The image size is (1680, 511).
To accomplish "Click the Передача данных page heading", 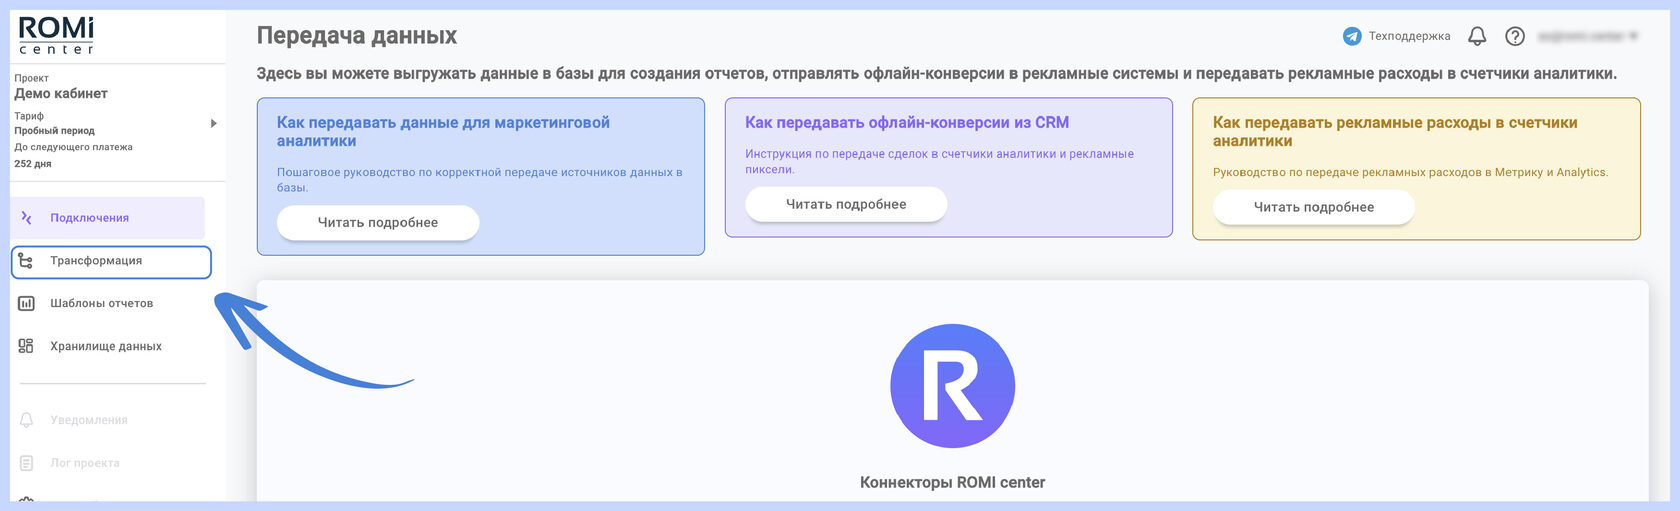I will [x=357, y=36].
